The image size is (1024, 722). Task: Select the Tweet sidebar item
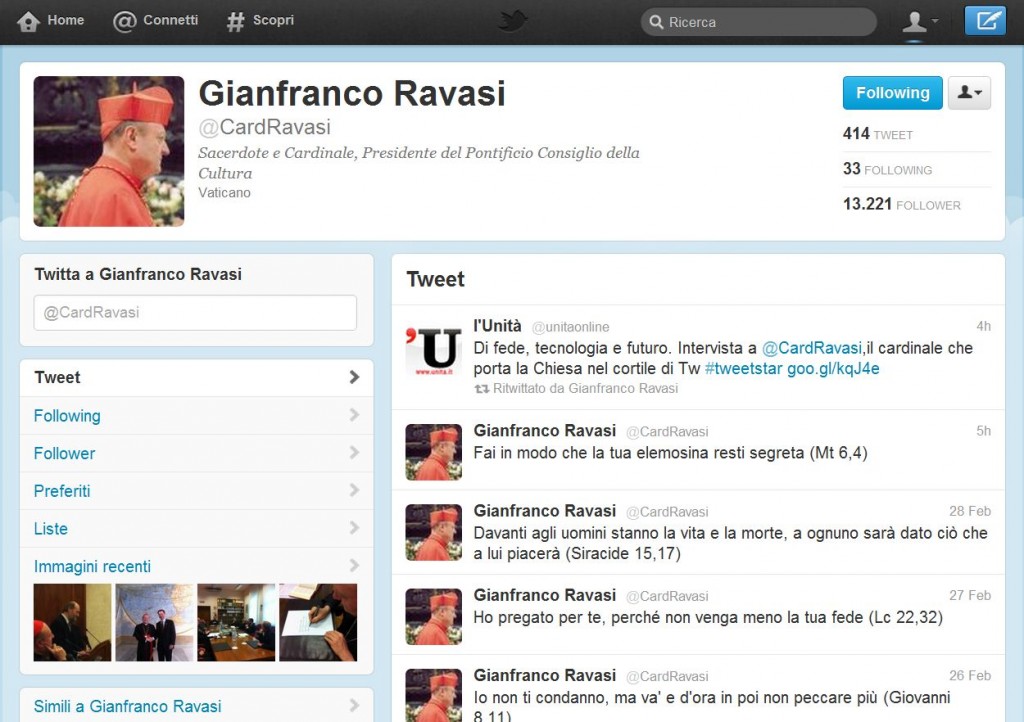[x=197, y=377]
